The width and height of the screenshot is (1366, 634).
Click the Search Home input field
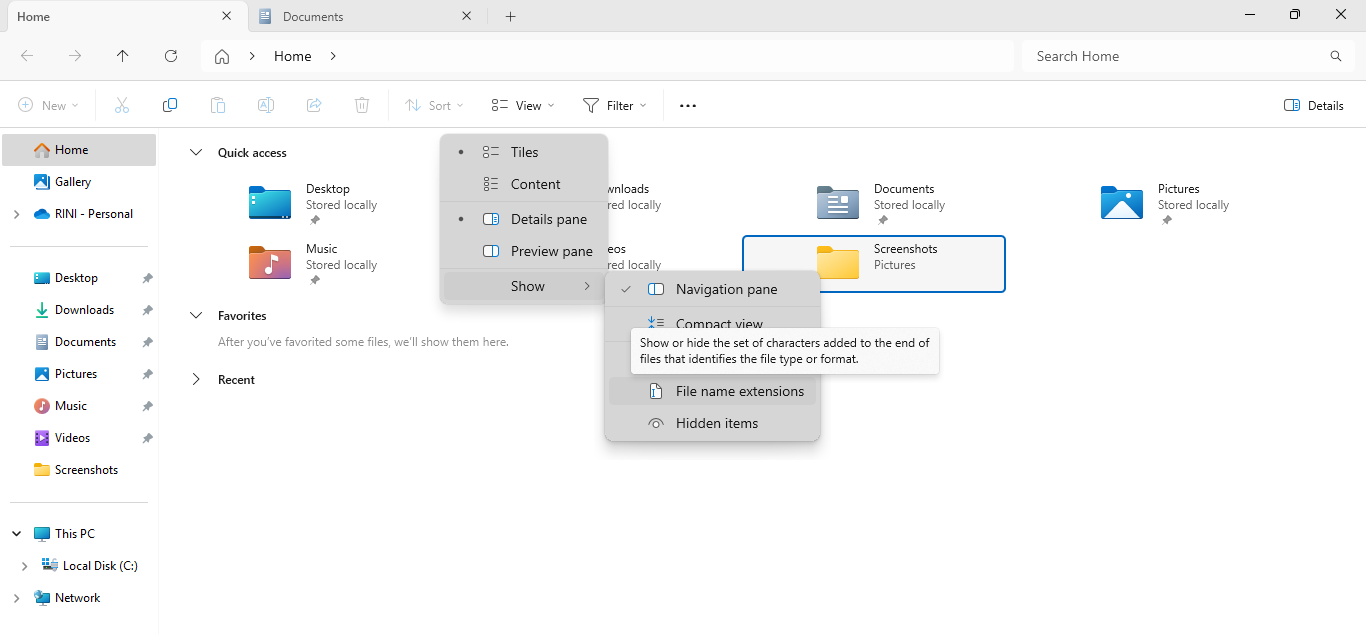tap(1170, 56)
